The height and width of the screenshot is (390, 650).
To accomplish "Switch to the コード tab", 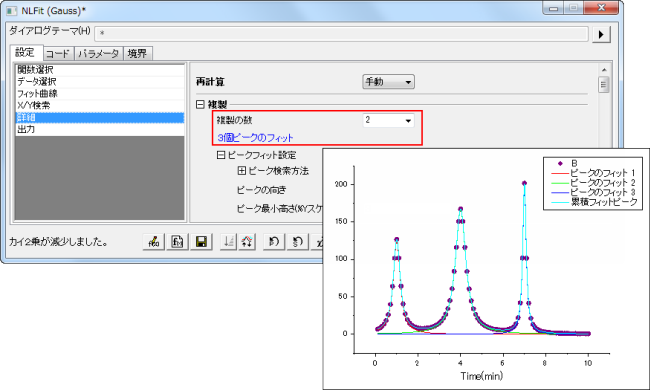I will tap(58, 53).
